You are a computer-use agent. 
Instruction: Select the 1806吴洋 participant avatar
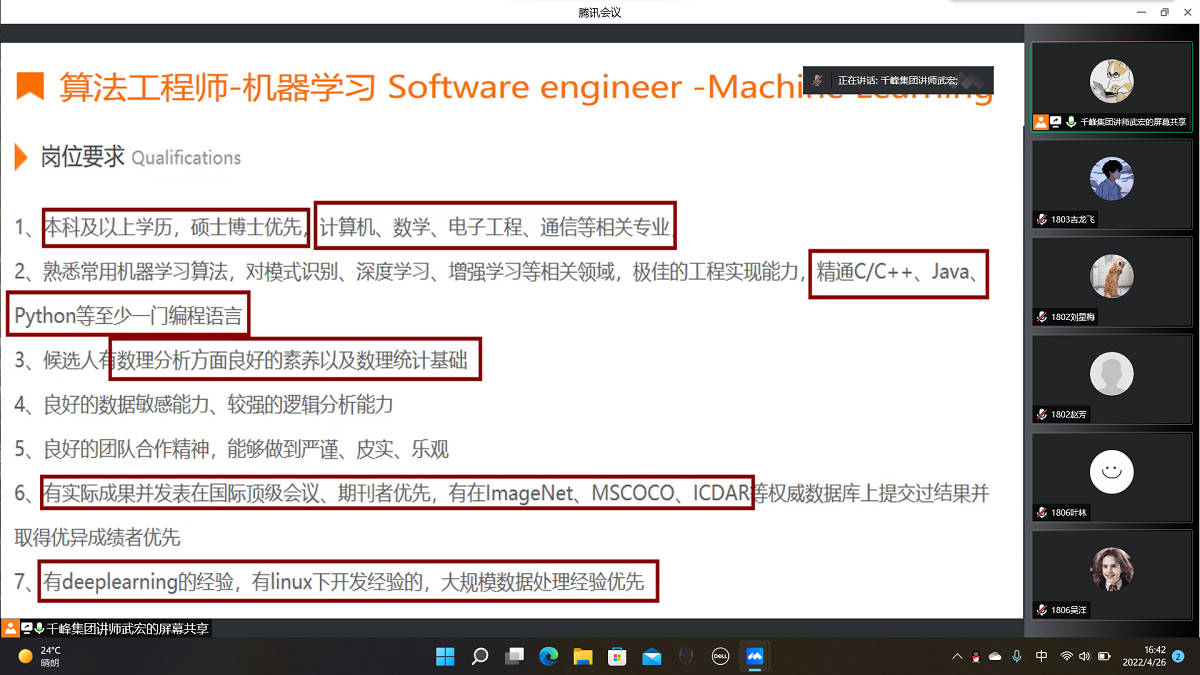click(1111, 569)
